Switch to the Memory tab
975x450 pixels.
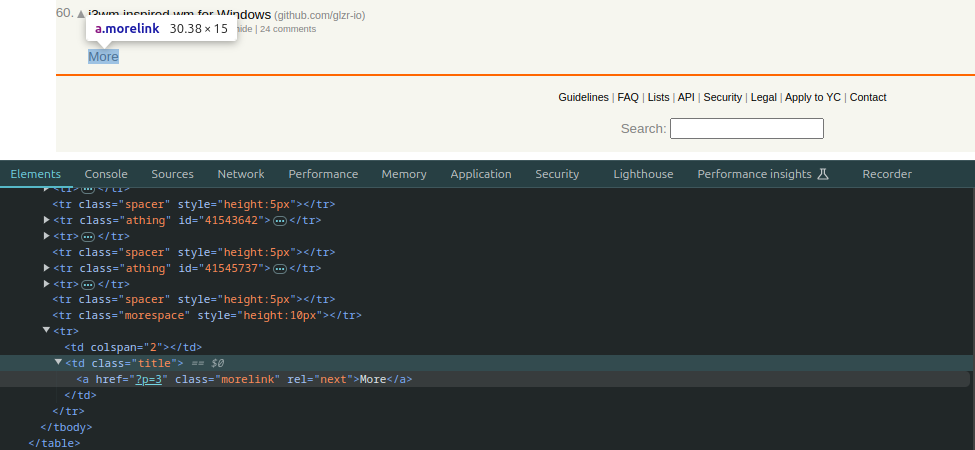[x=404, y=174]
